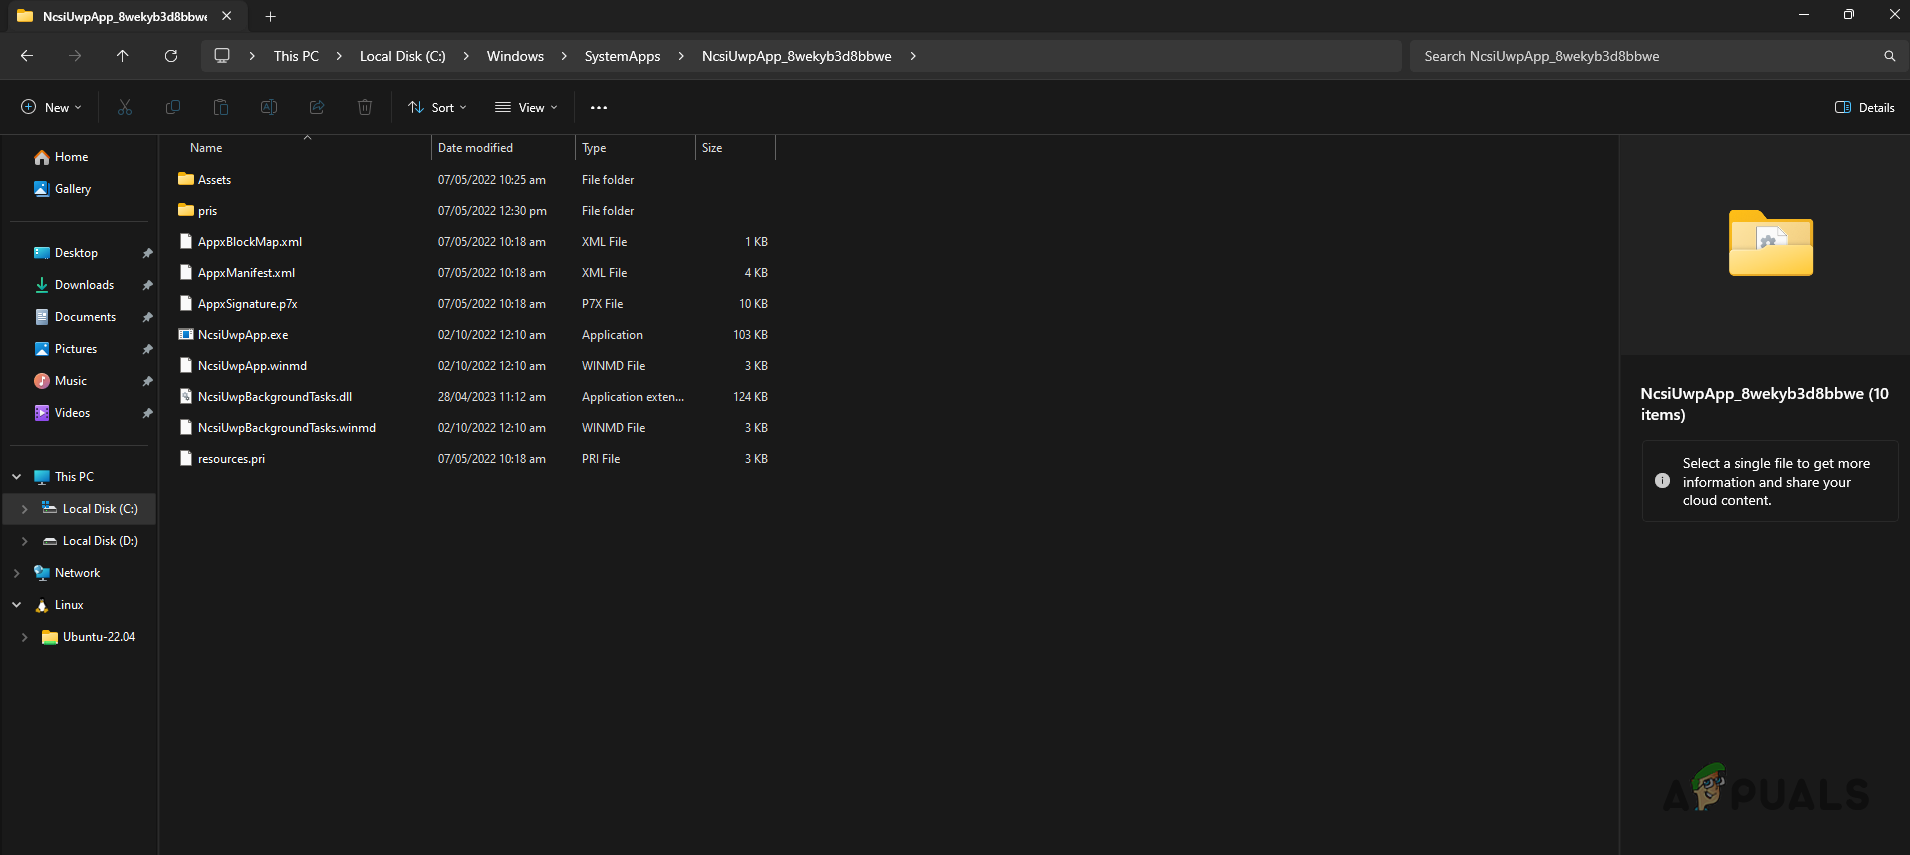Image resolution: width=1910 pixels, height=855 pixels.
Task: Toggle the Details pane button
Action: [x=1865, y=107]
